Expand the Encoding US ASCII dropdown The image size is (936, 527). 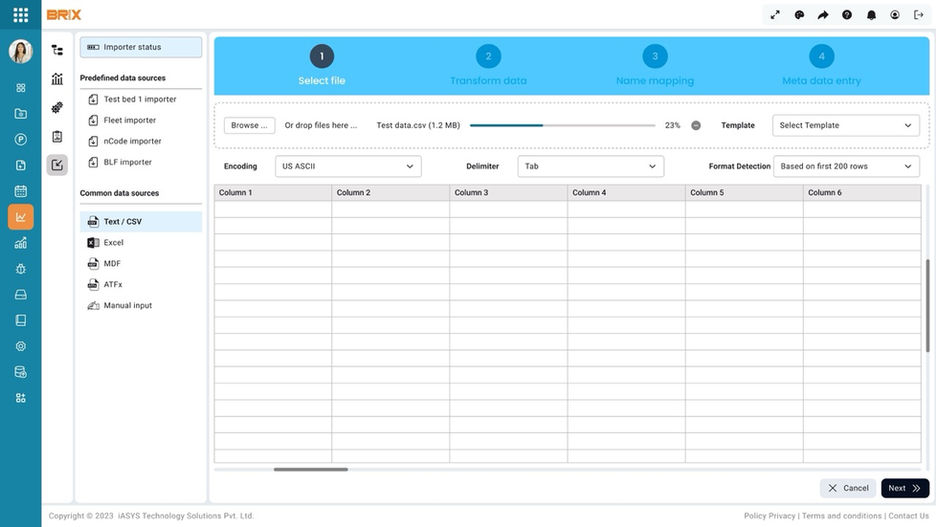click(348, 167)
